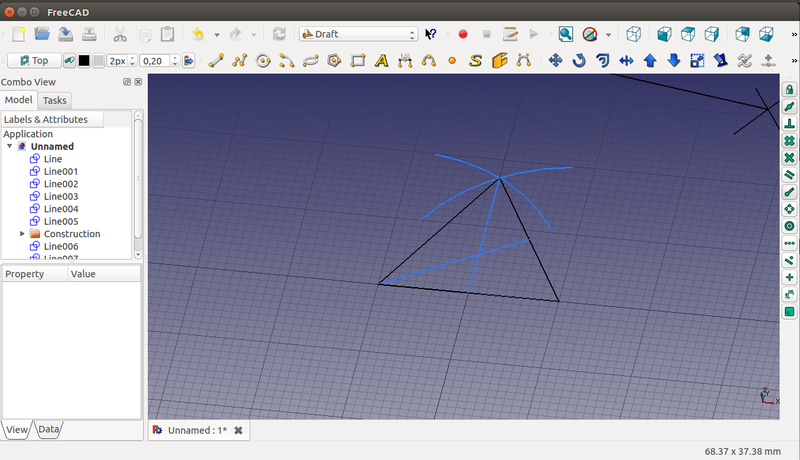Click the Top working plane button
This screenshot has width=800, height=460.
click(x=33, y=60)
